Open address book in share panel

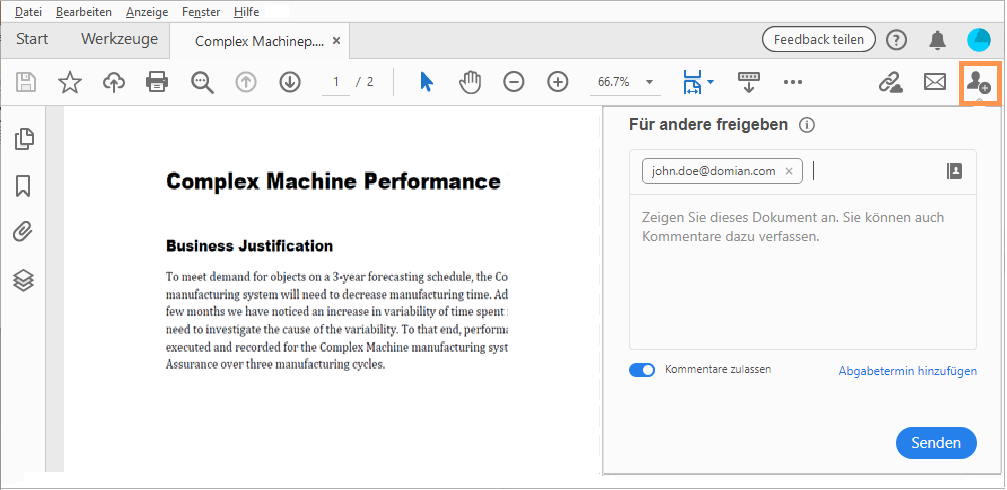(x=954, y=171)
